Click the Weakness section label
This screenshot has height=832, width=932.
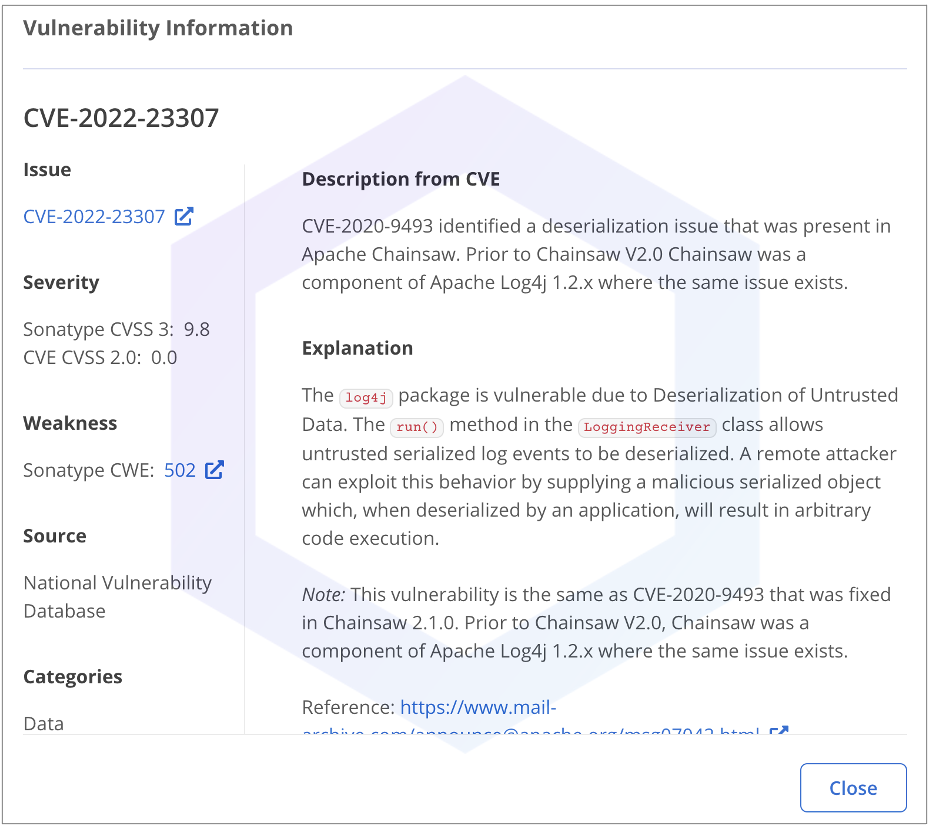70,423
